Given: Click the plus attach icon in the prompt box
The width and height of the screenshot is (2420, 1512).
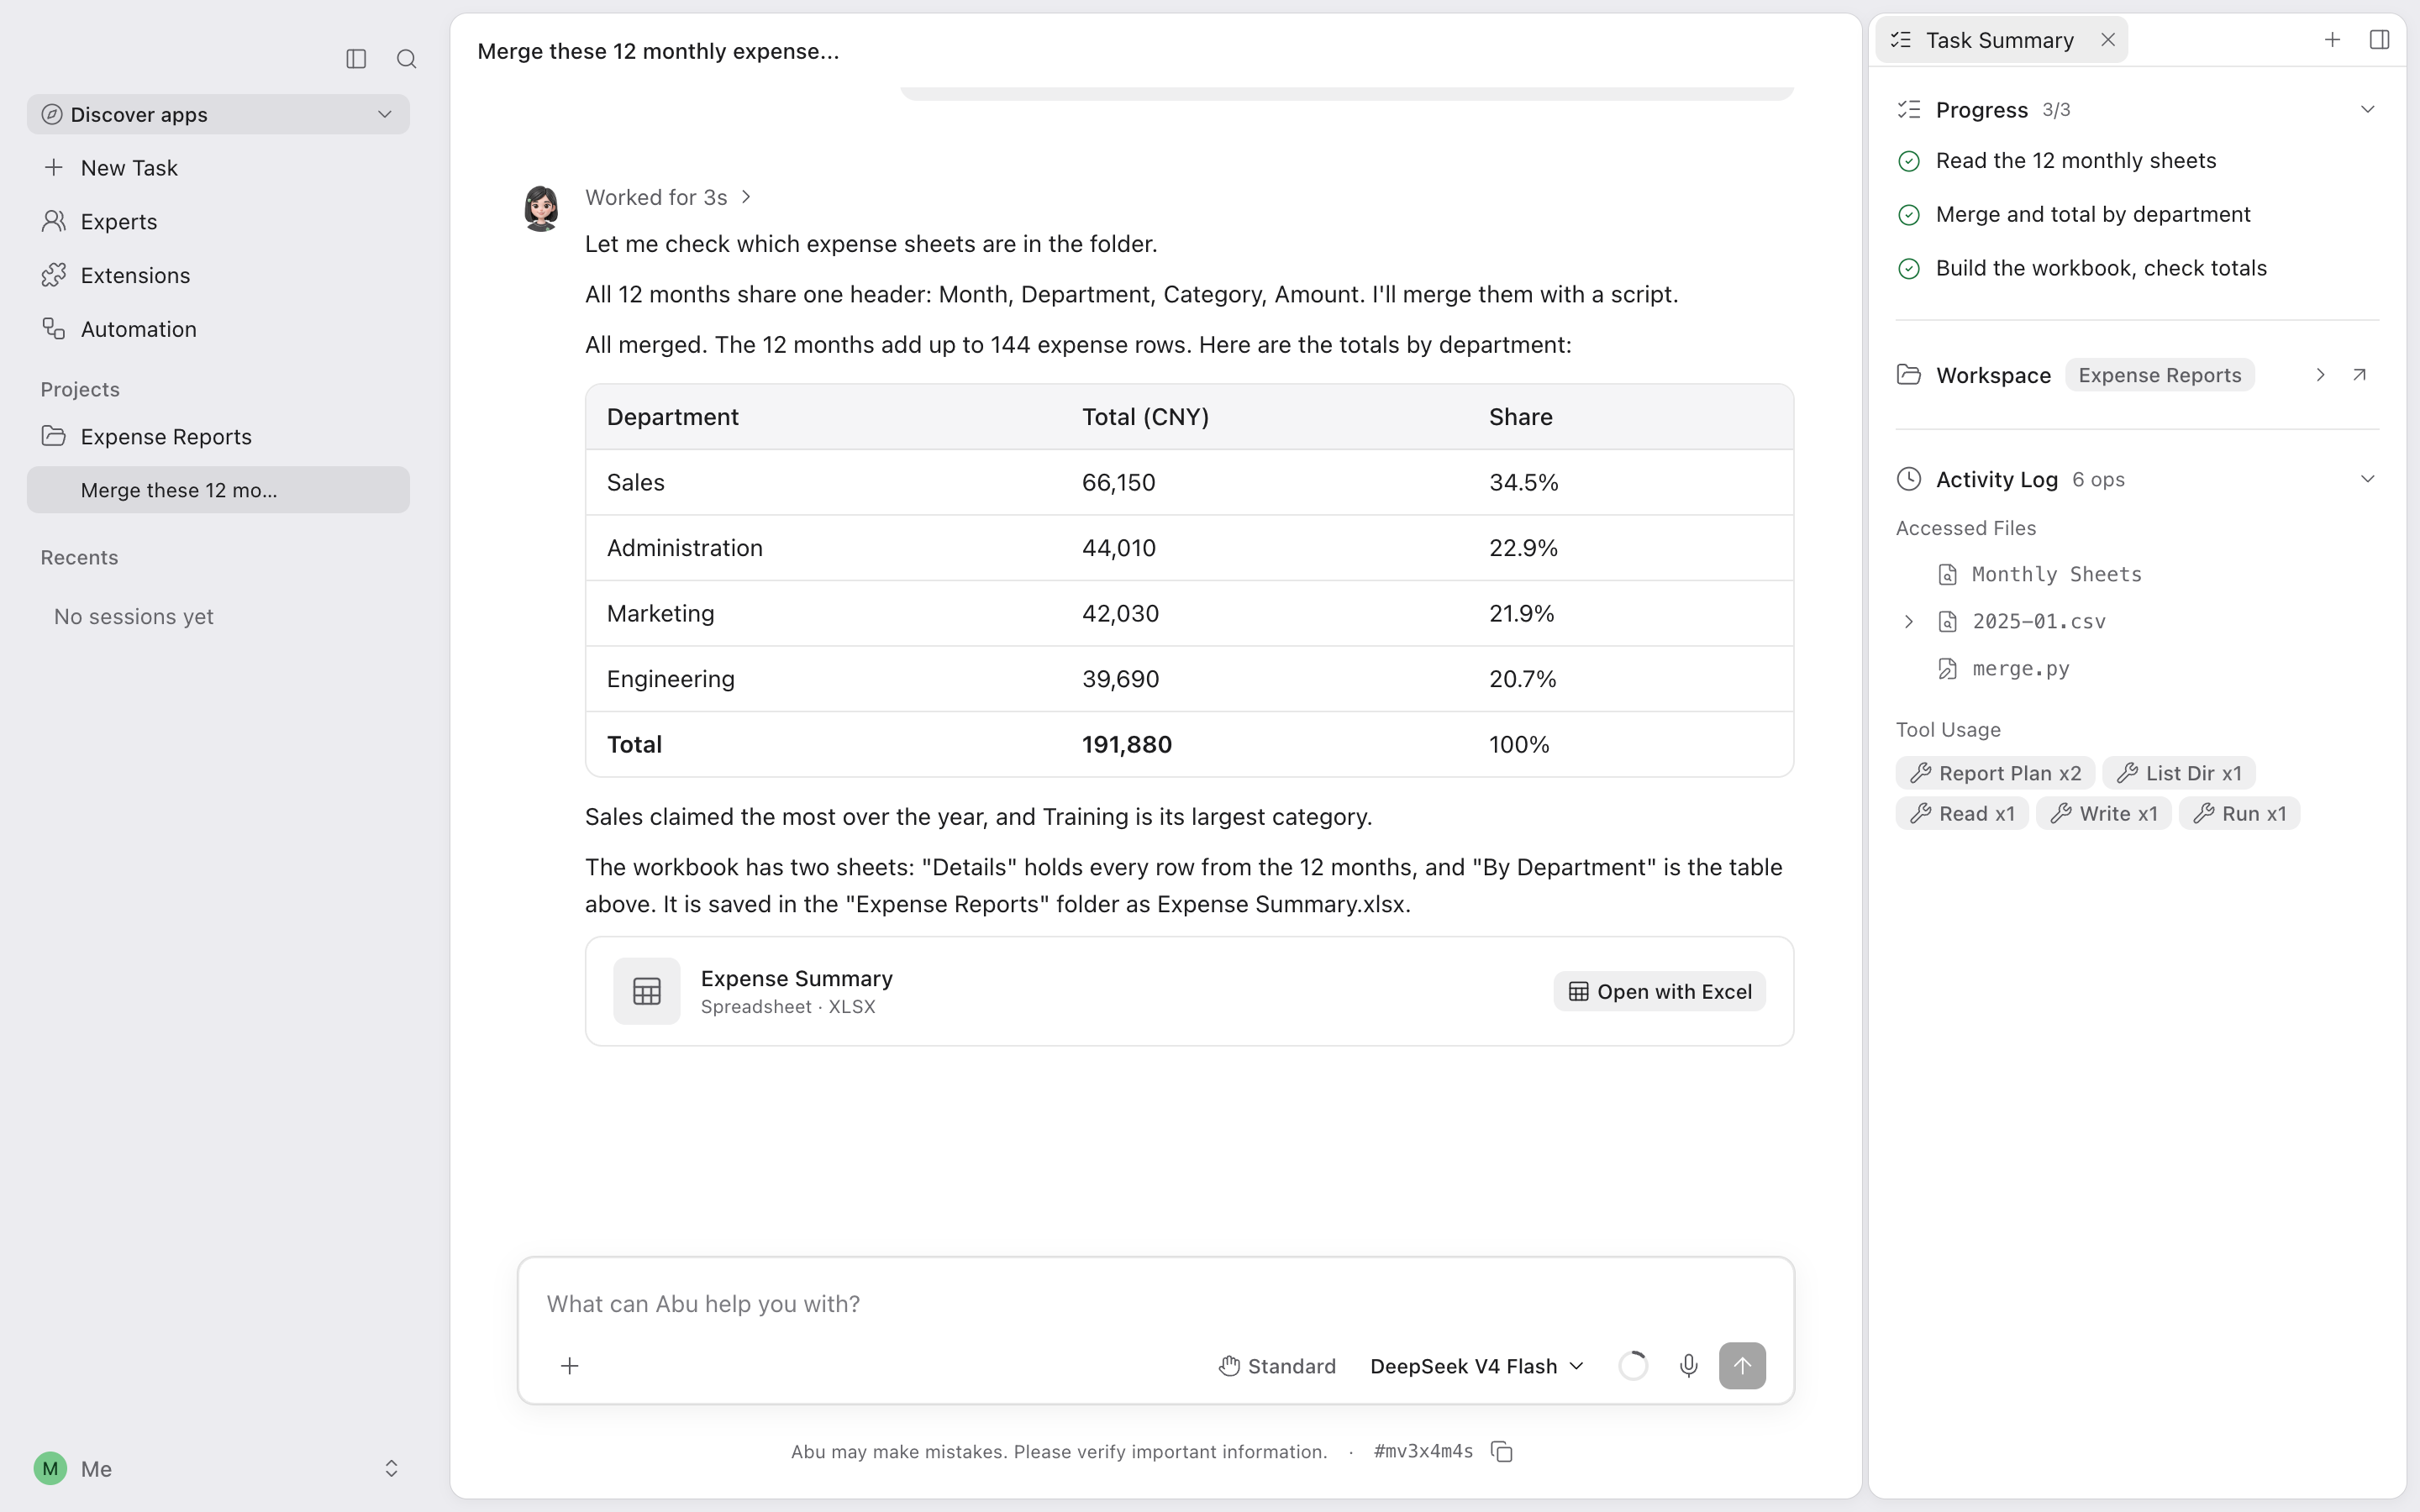Looking at the screenshot, I should (x=569, y=1366).
